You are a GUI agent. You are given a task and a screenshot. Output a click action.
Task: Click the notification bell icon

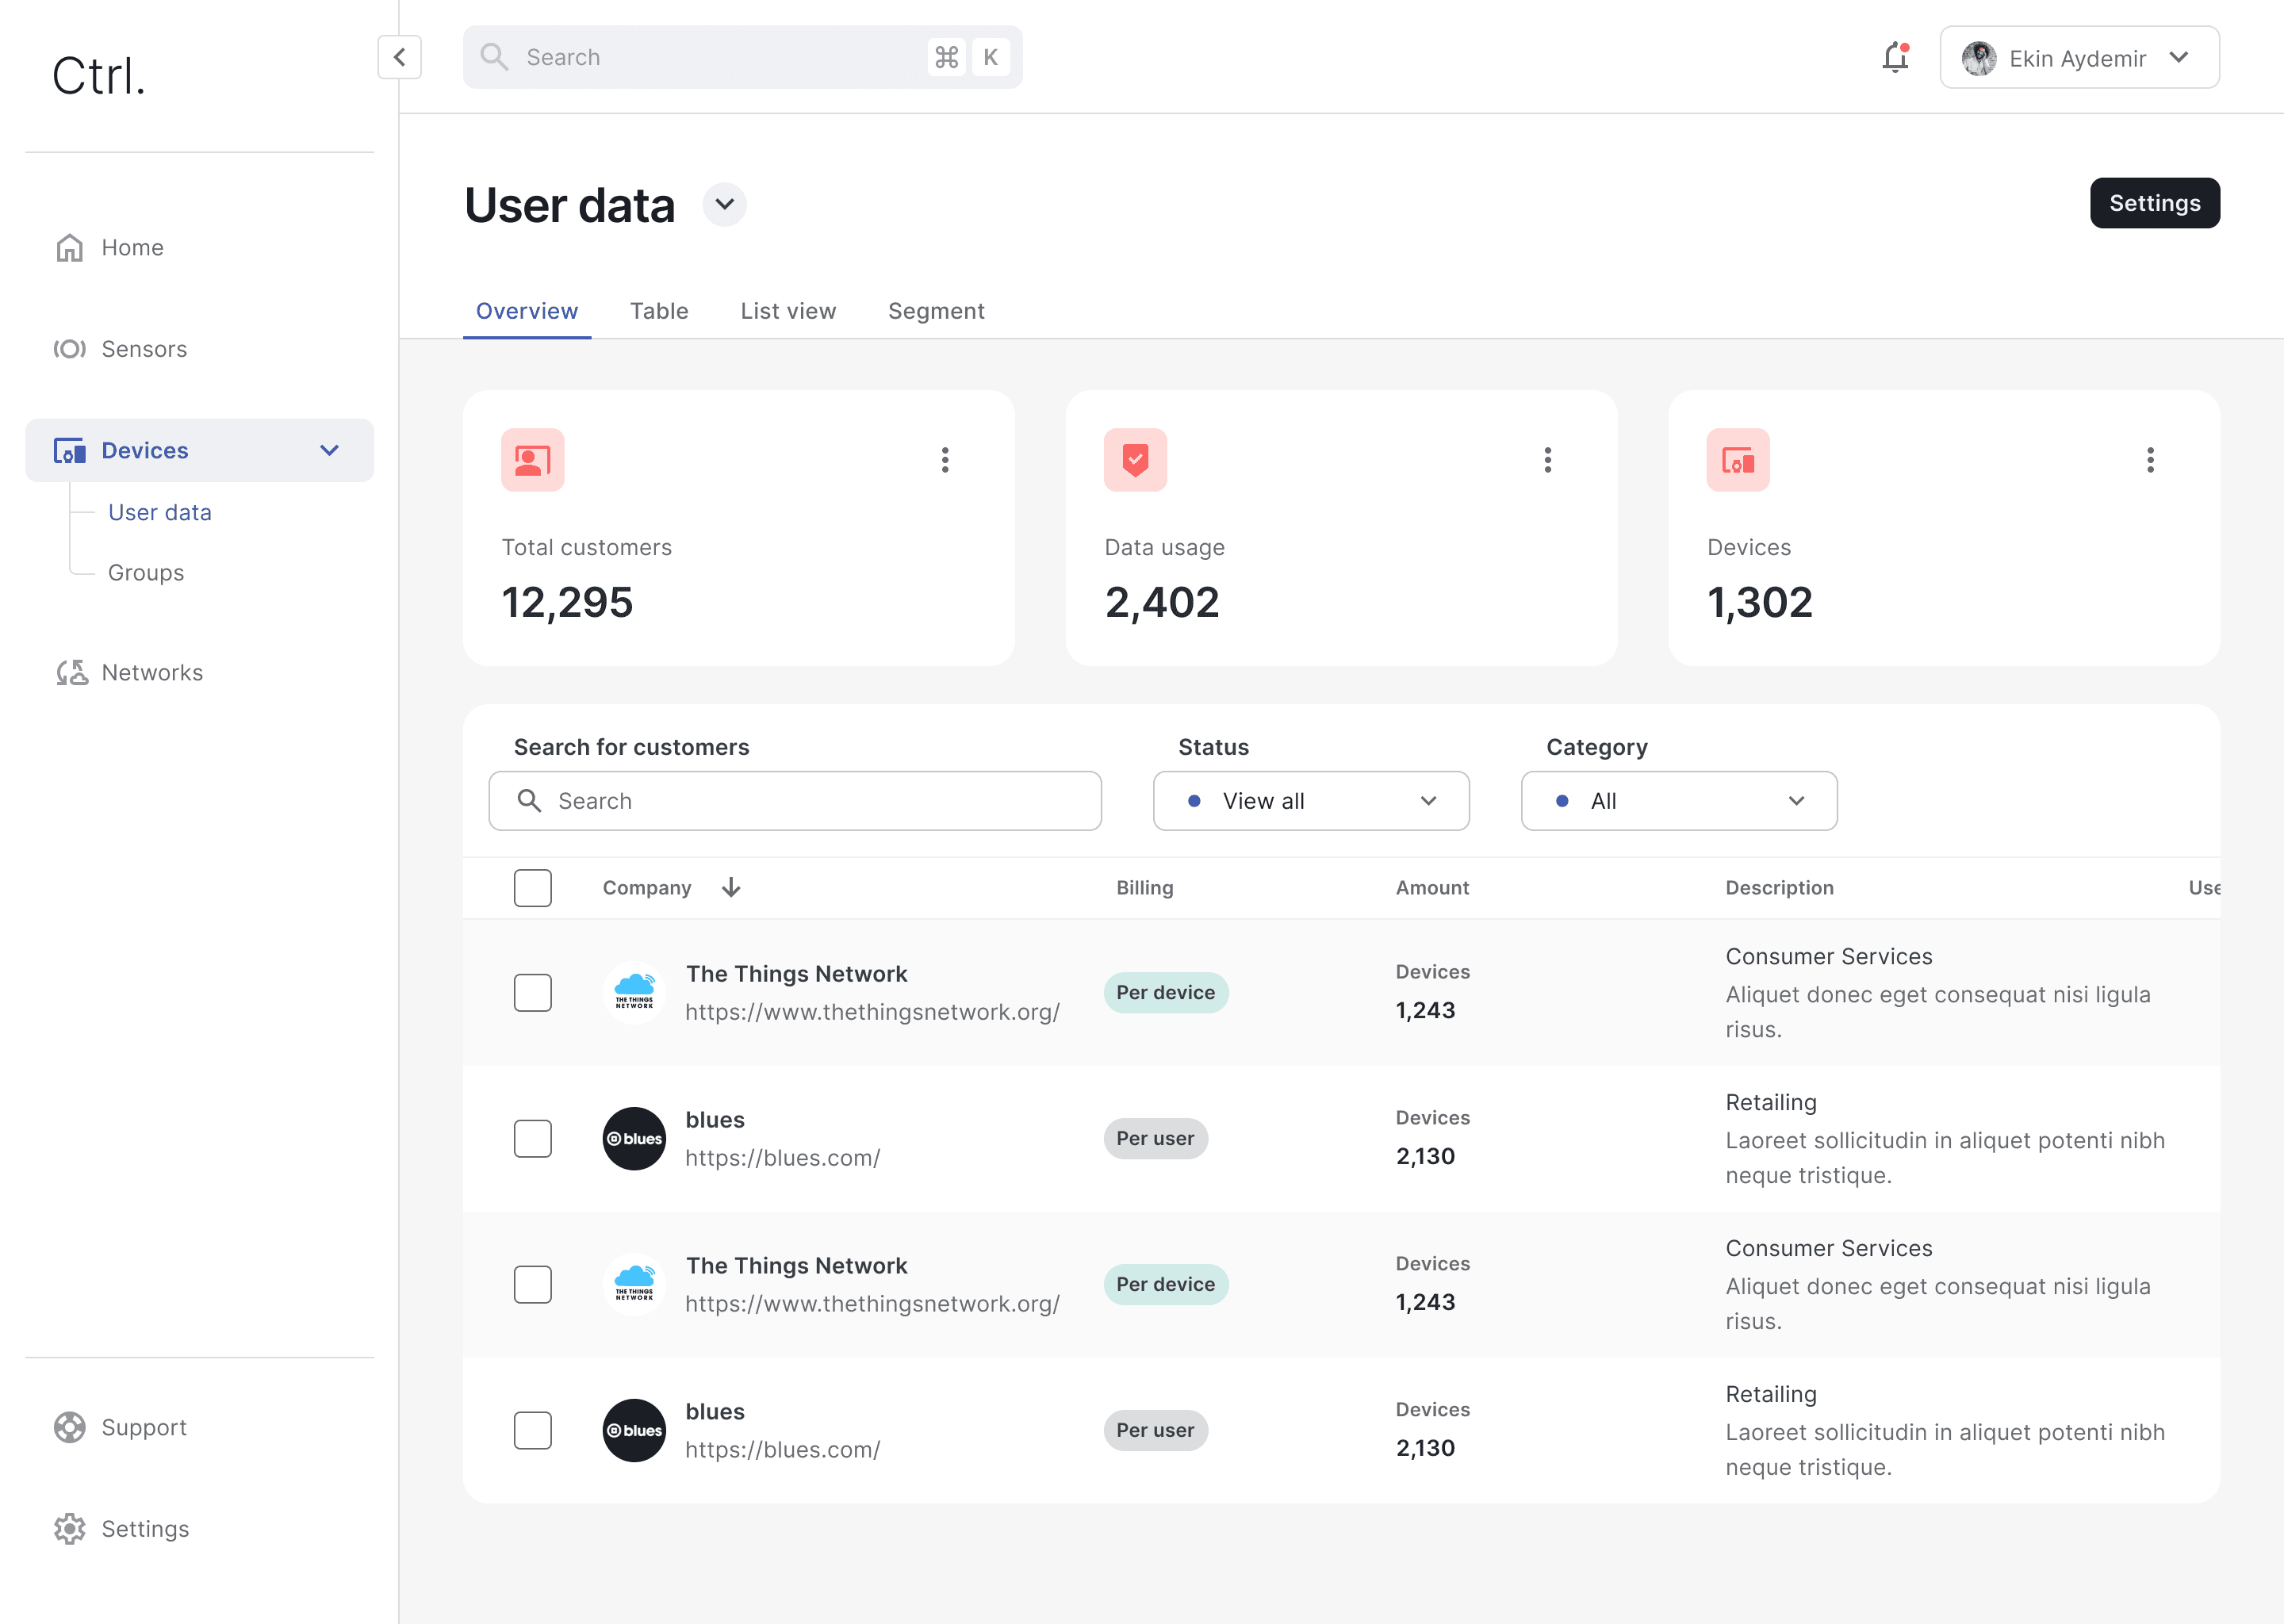(1894, 58)
